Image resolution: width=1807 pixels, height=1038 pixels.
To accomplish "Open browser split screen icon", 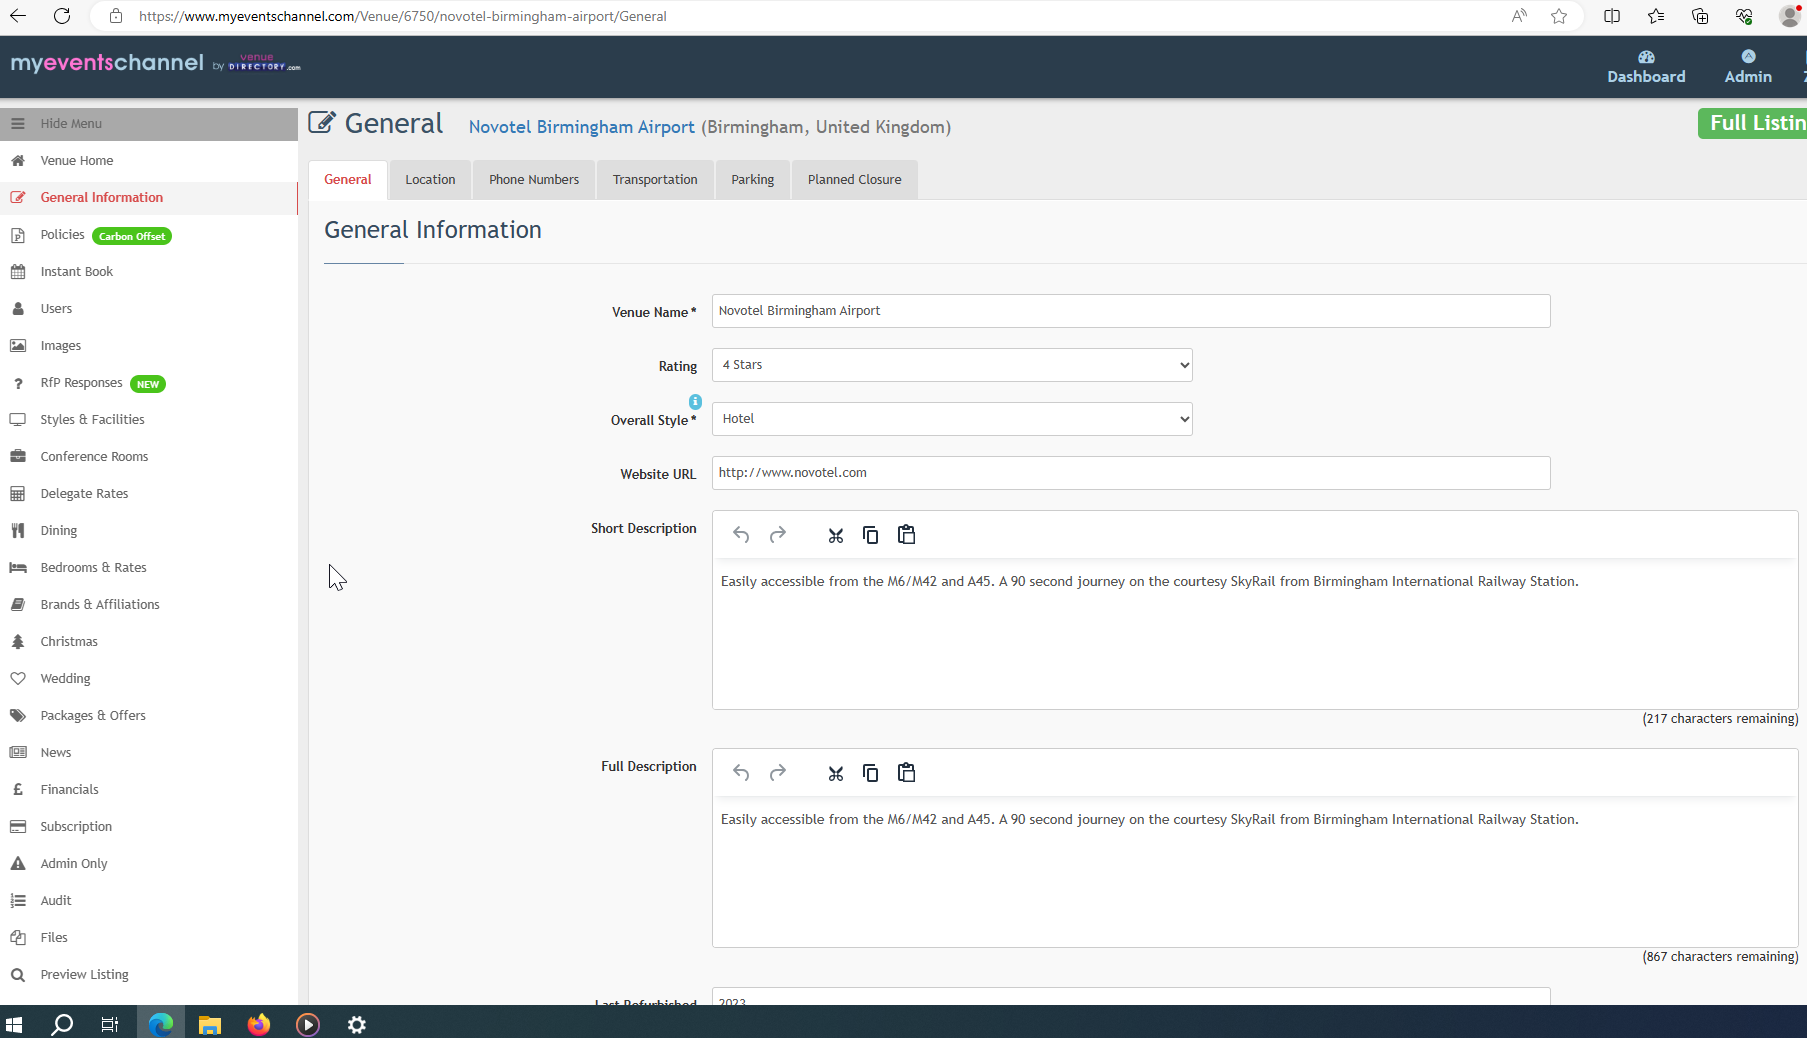I will [x=1612, y=16].
